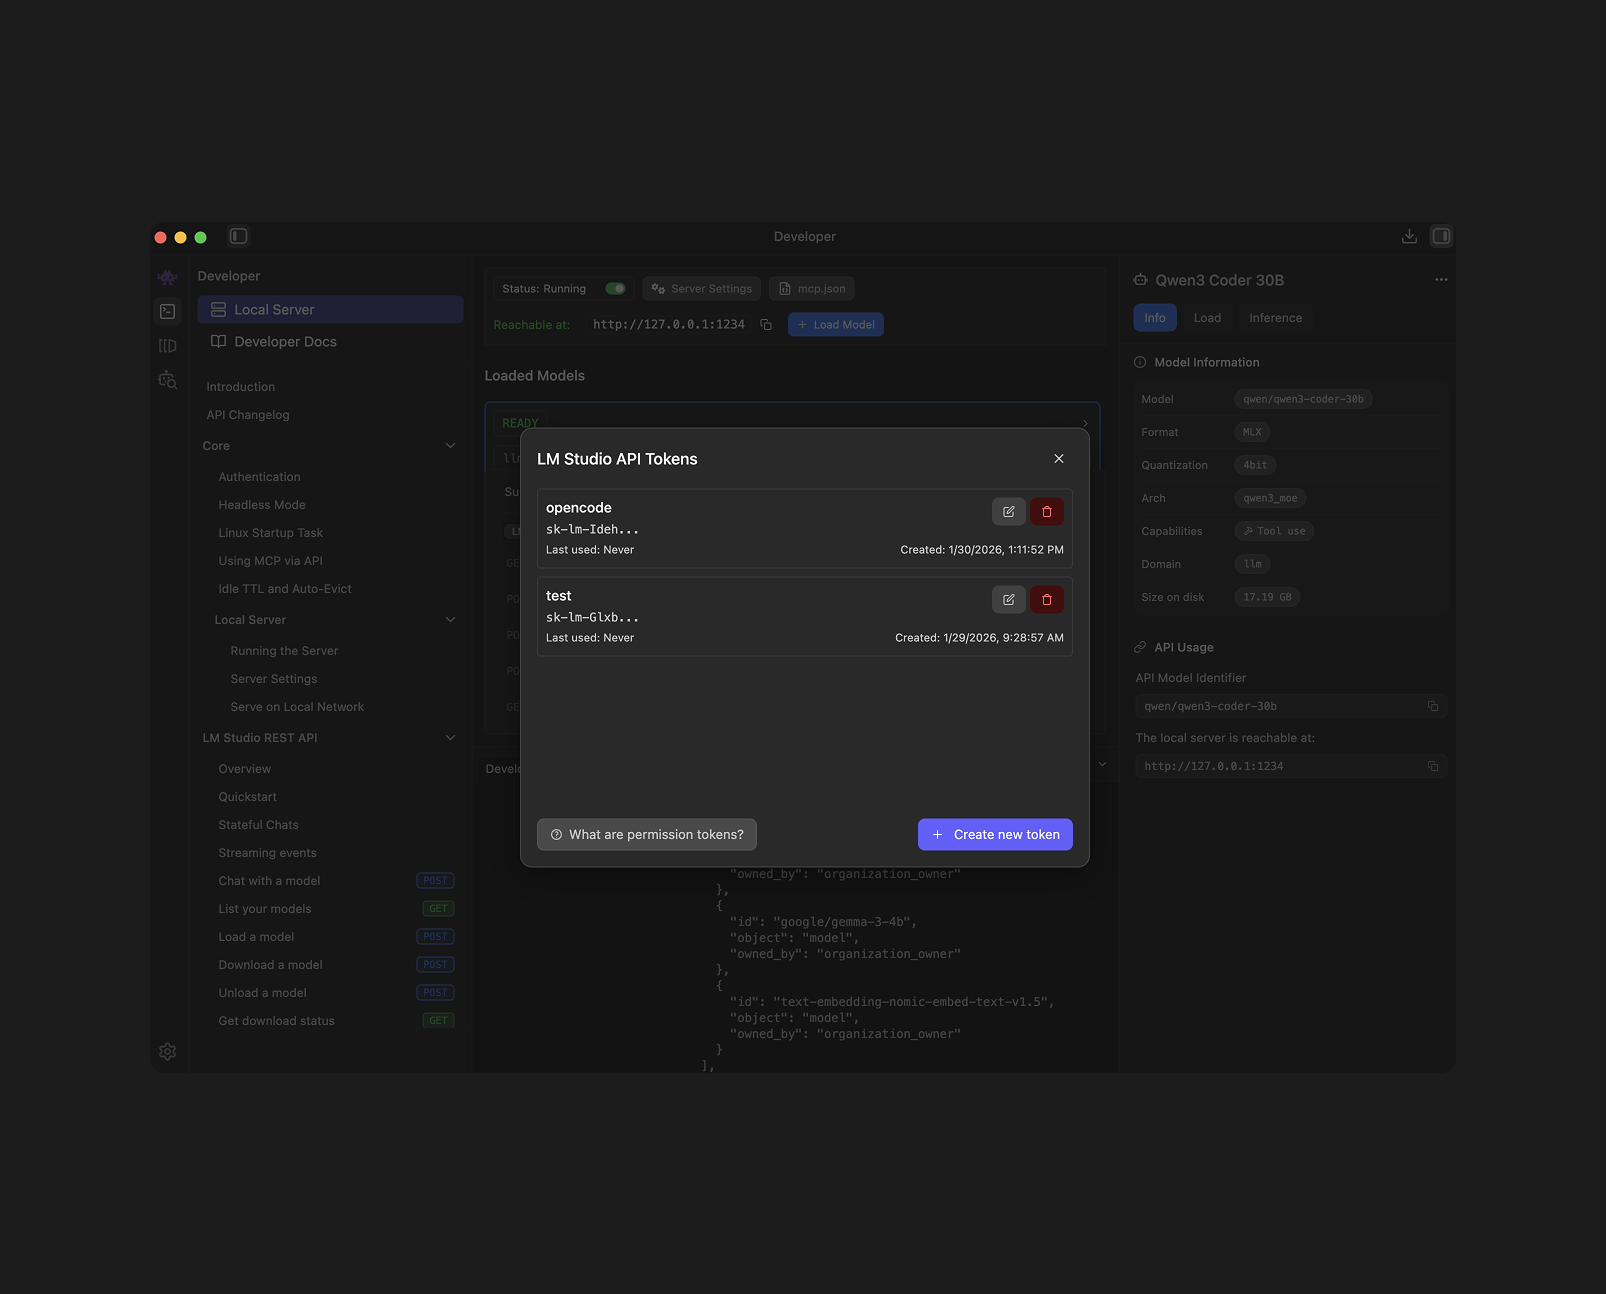Toggle the server Status Running switch

(x=615, y=288)
